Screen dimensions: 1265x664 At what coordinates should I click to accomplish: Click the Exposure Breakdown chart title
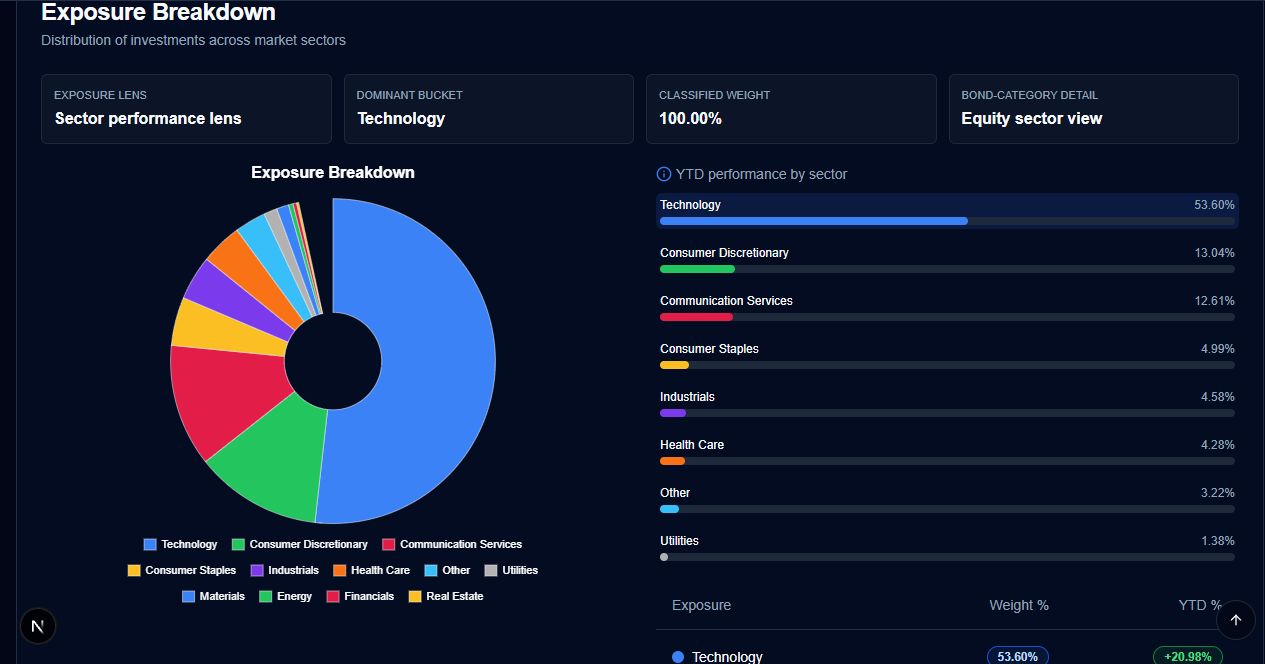pyautogui.click(x=333, y=172)
